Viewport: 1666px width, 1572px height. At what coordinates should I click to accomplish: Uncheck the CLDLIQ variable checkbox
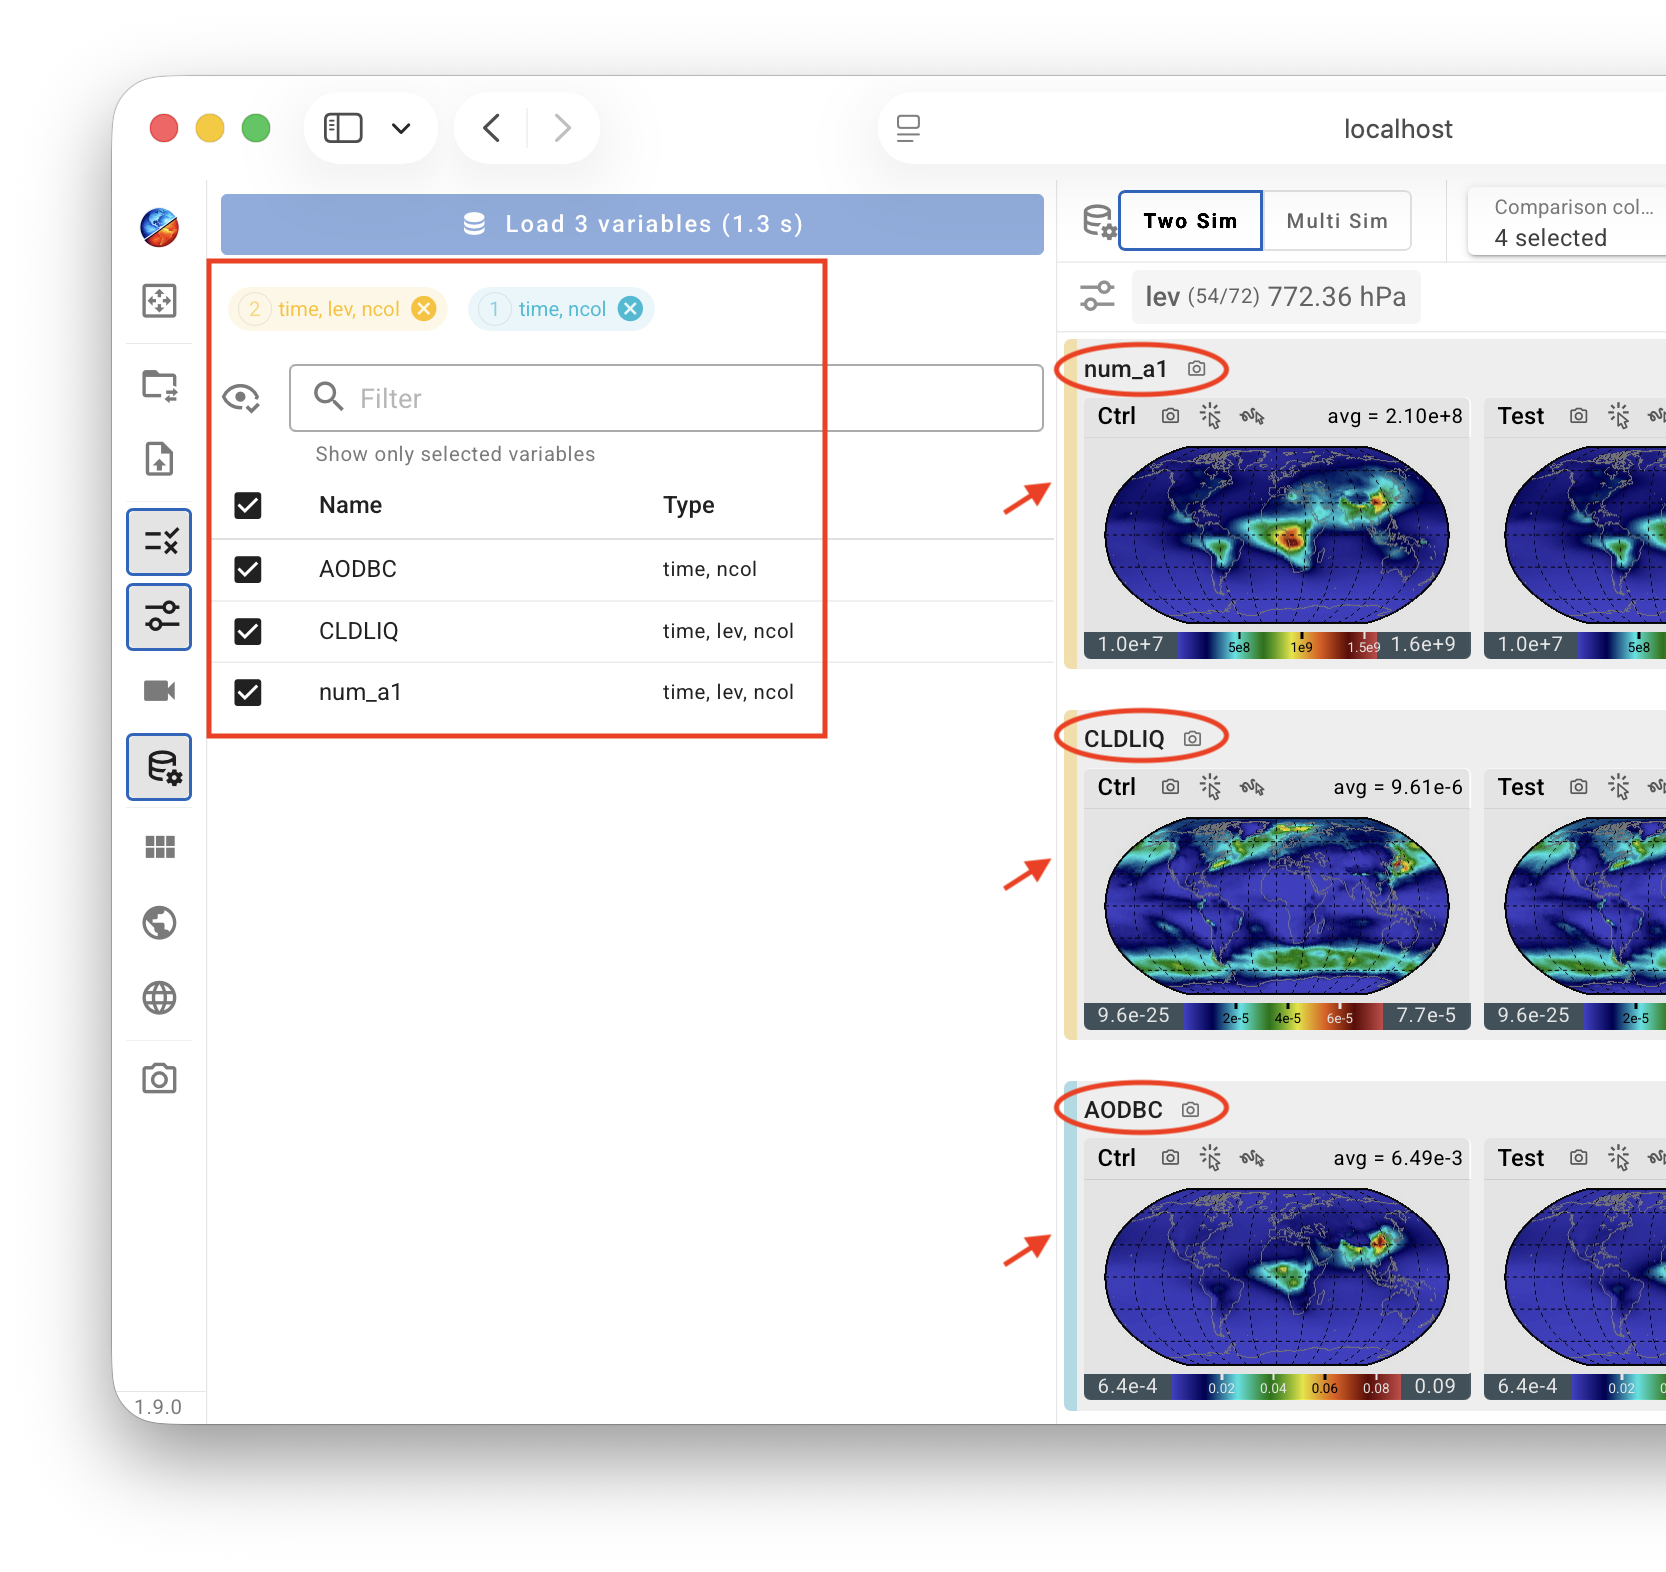[248, 631]
